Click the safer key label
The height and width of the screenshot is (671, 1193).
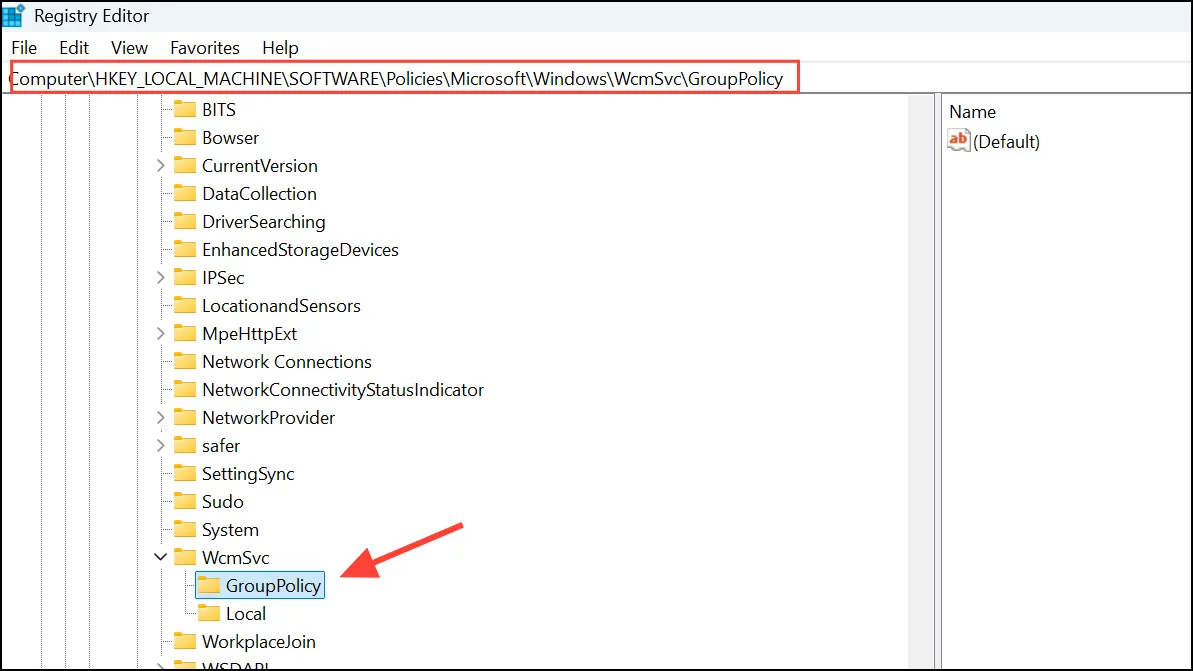pyautogui.click(x=221, y=446)
